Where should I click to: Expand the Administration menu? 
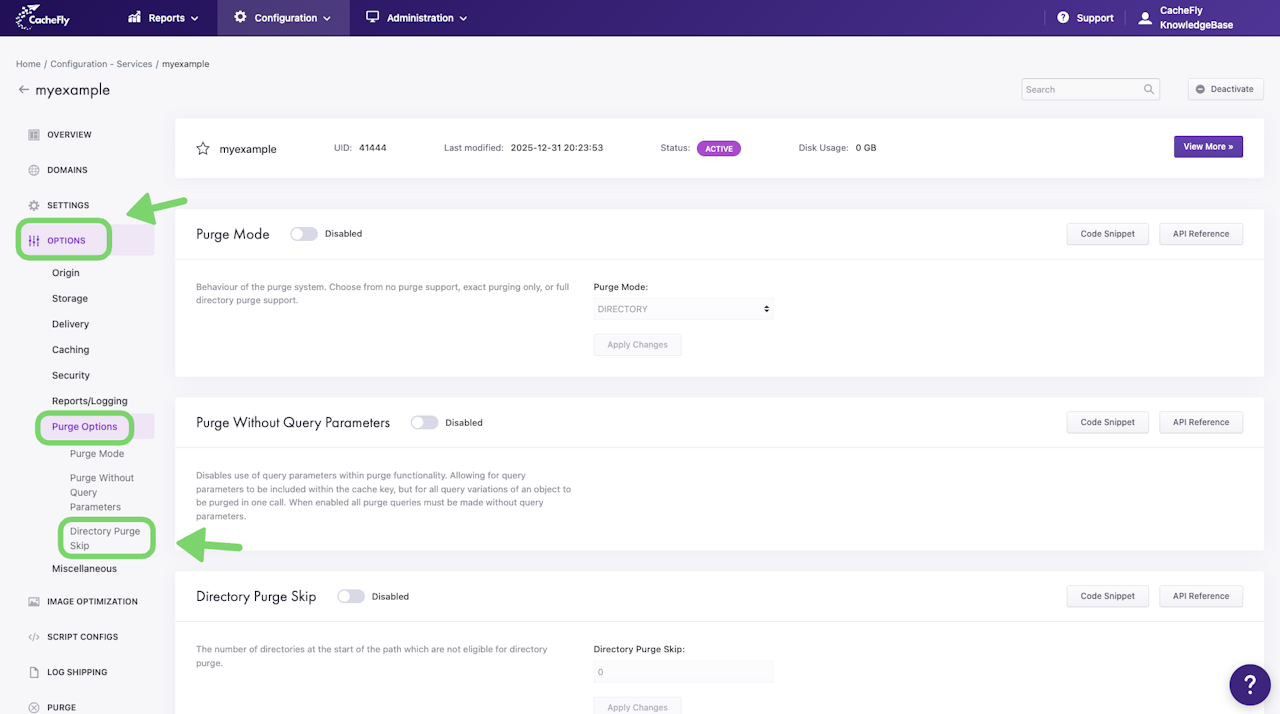coord(416,18)
